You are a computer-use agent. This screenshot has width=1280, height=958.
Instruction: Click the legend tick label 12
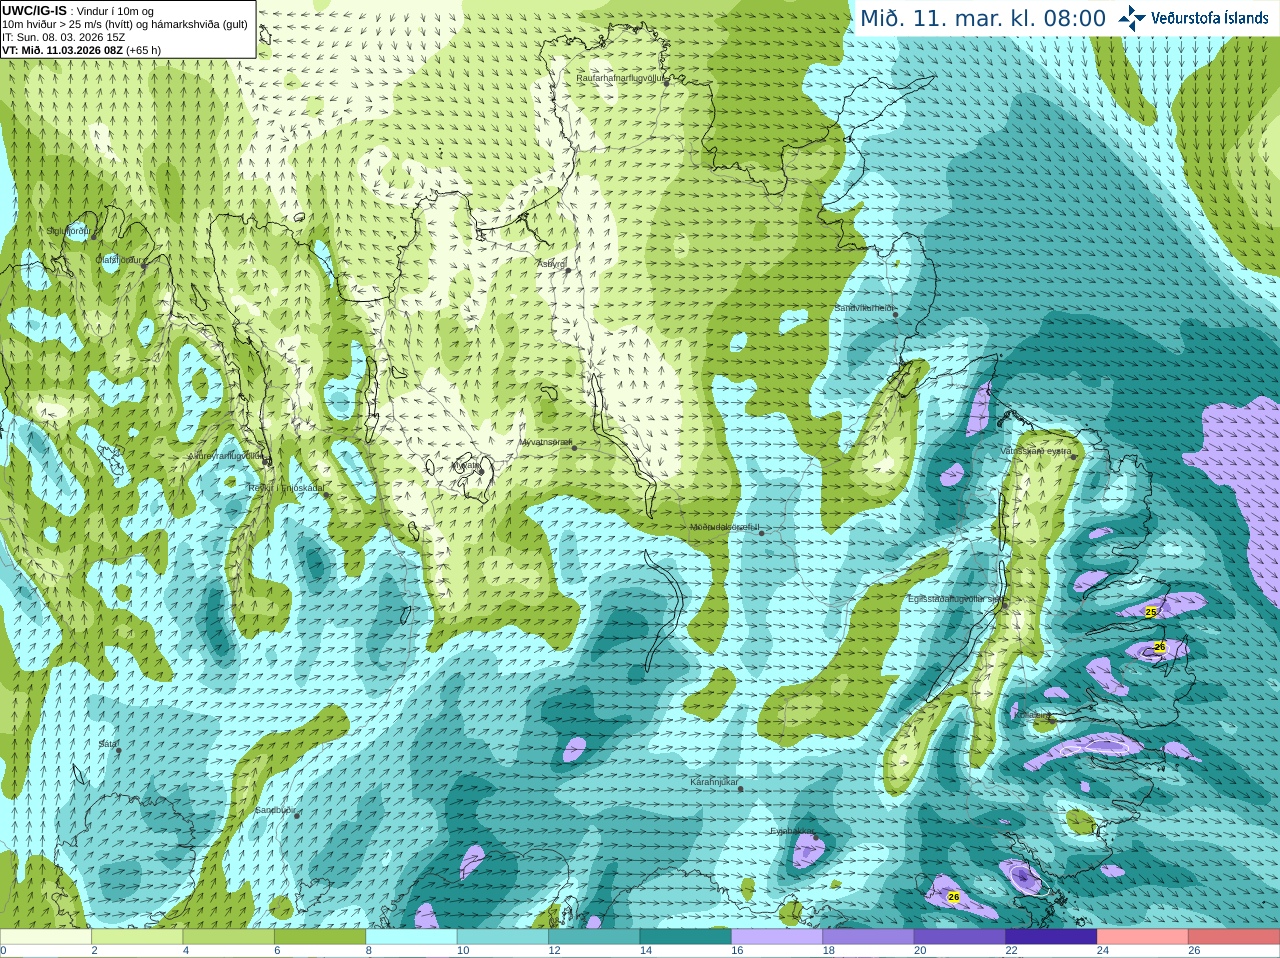[554, 951]
